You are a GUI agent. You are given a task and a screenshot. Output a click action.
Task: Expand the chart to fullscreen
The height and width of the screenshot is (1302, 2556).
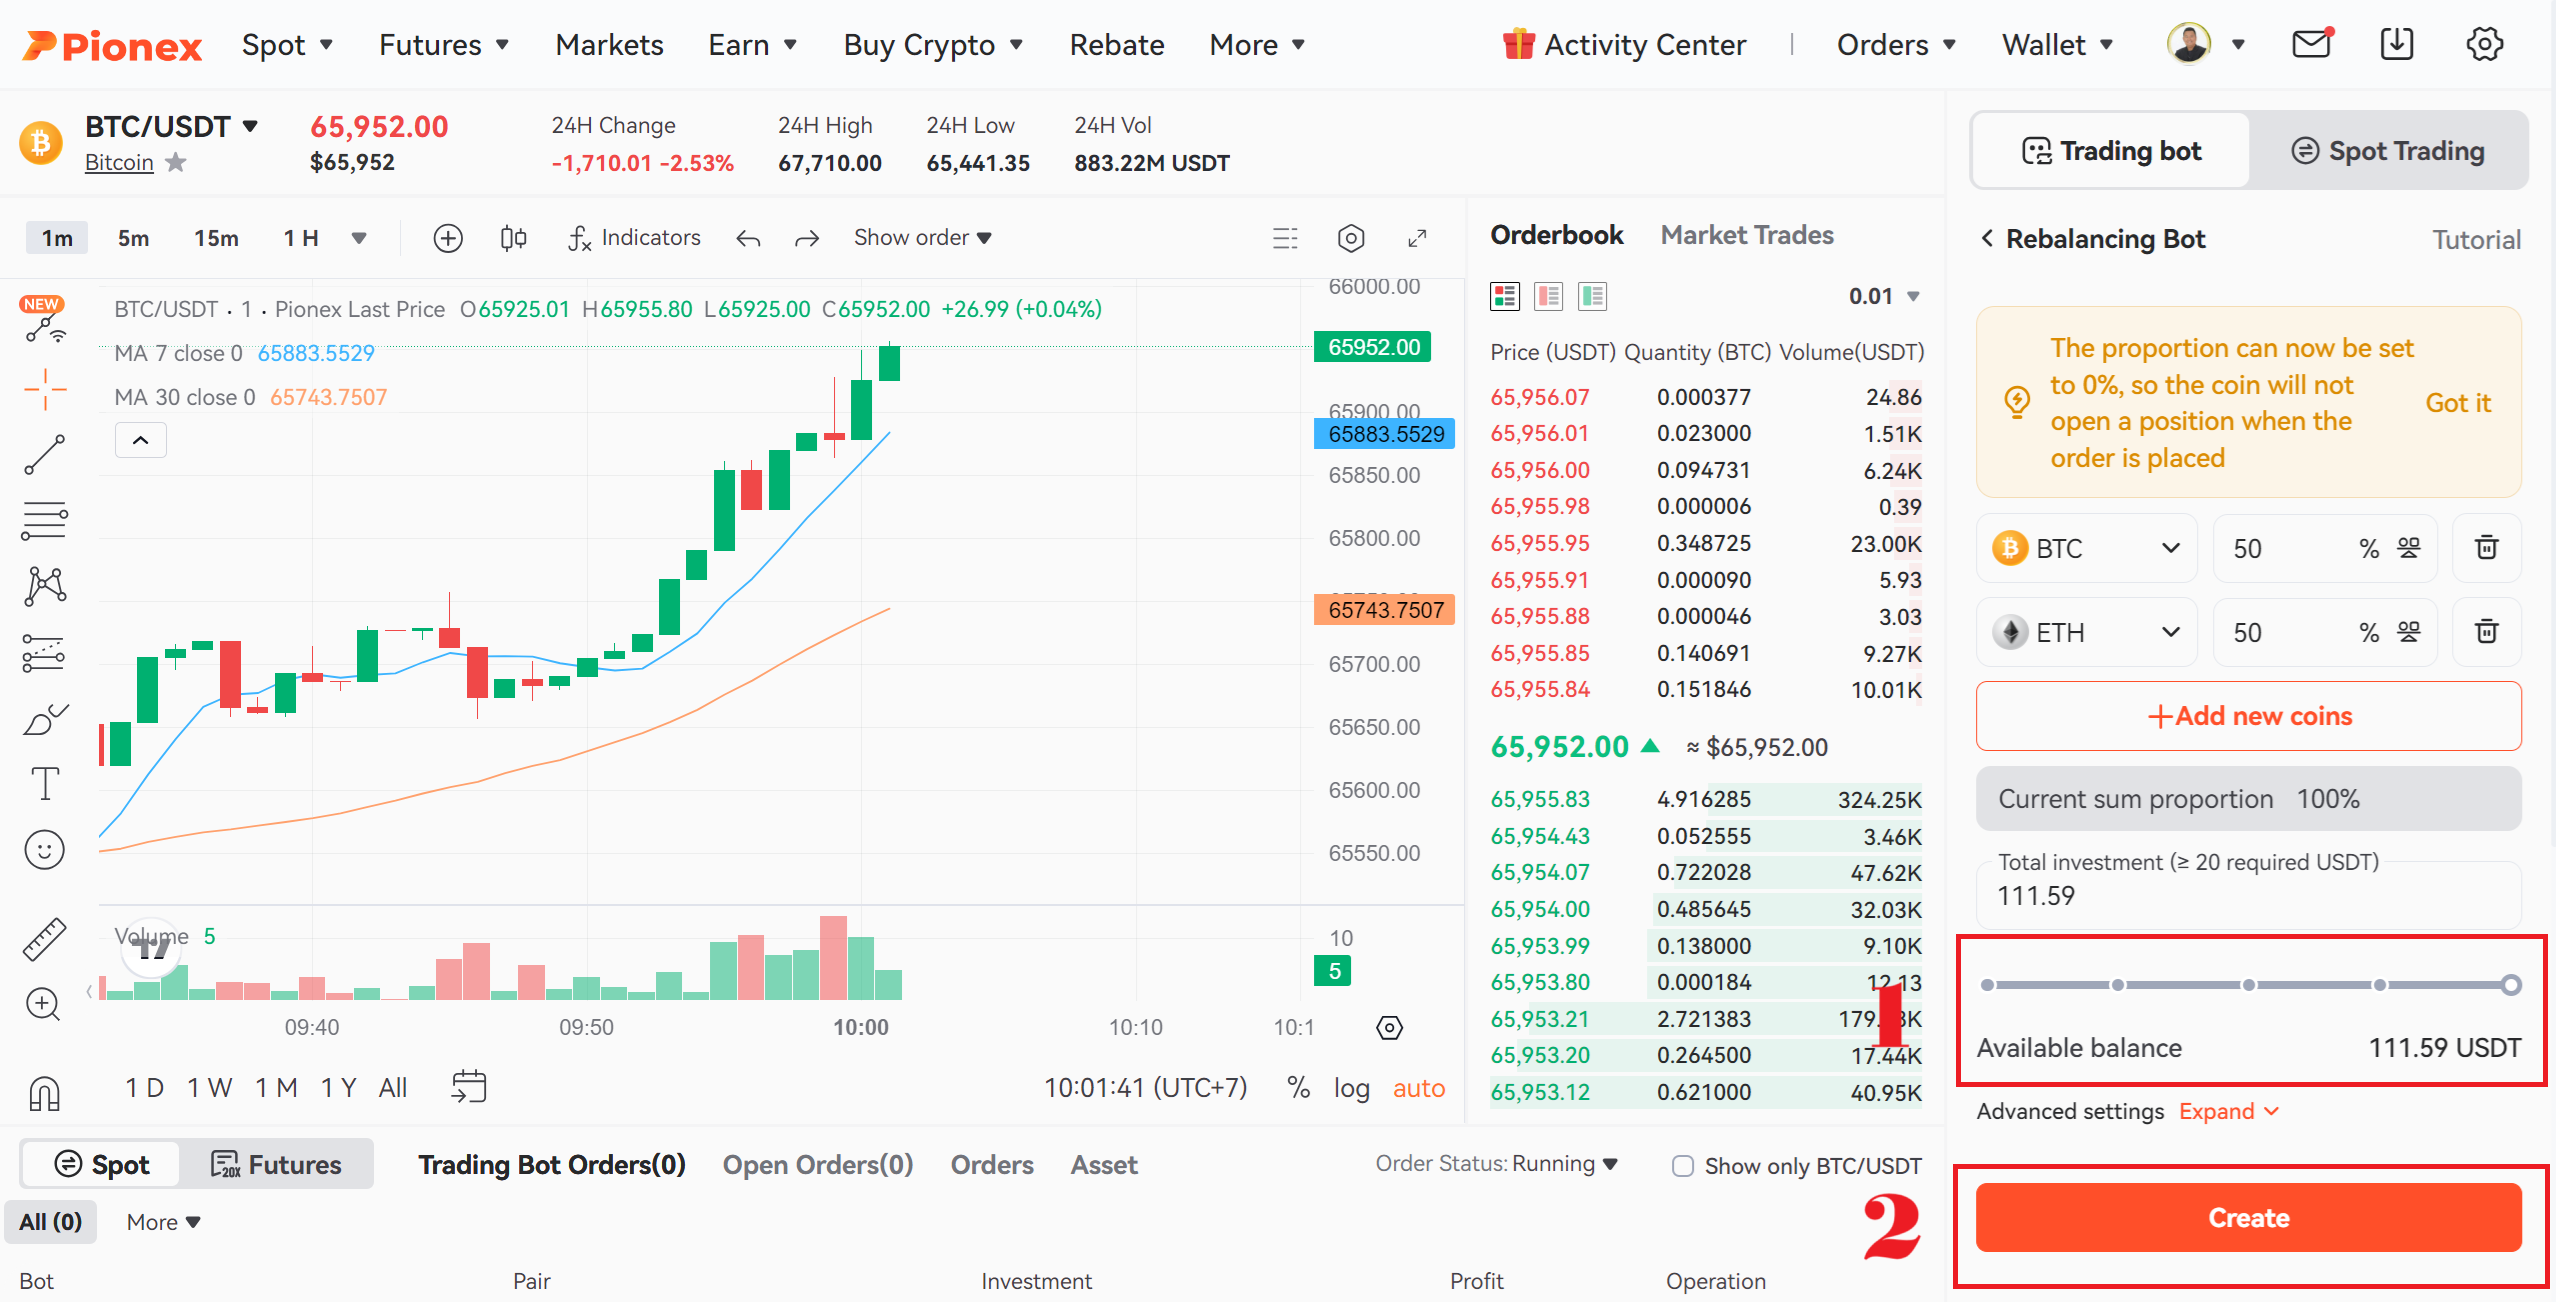click(x=1417, y=238)
